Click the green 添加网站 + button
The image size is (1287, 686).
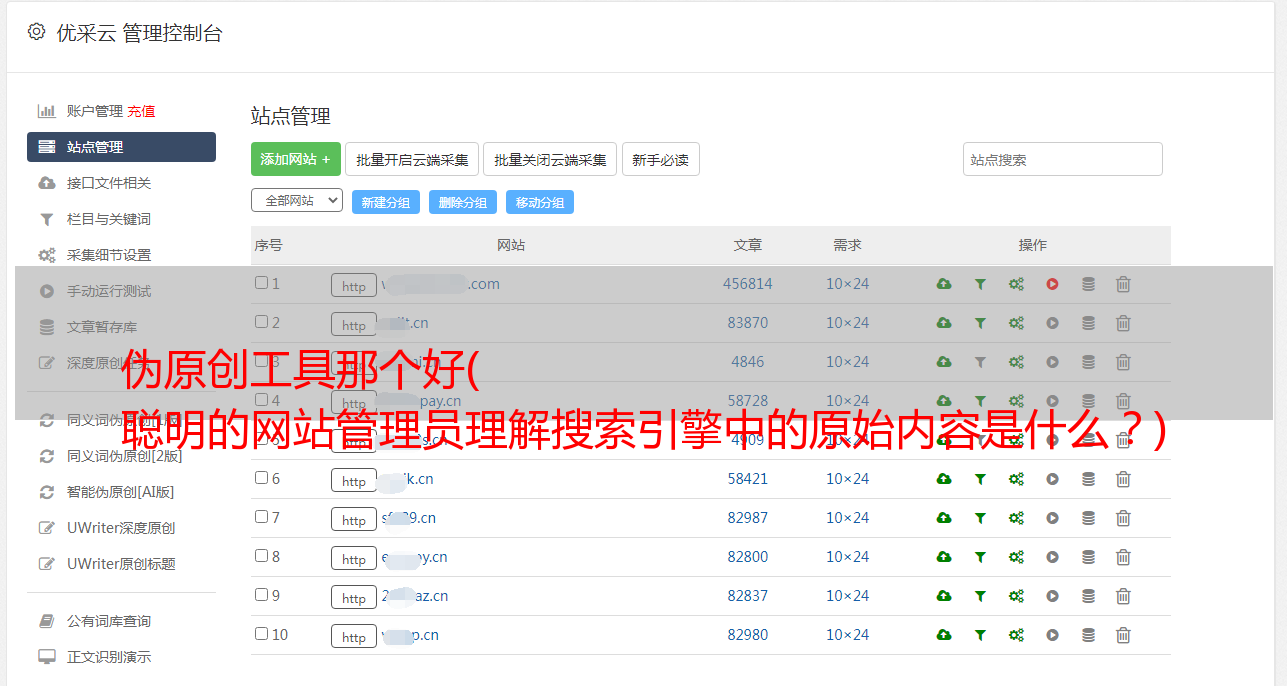[x=296, y=159]
